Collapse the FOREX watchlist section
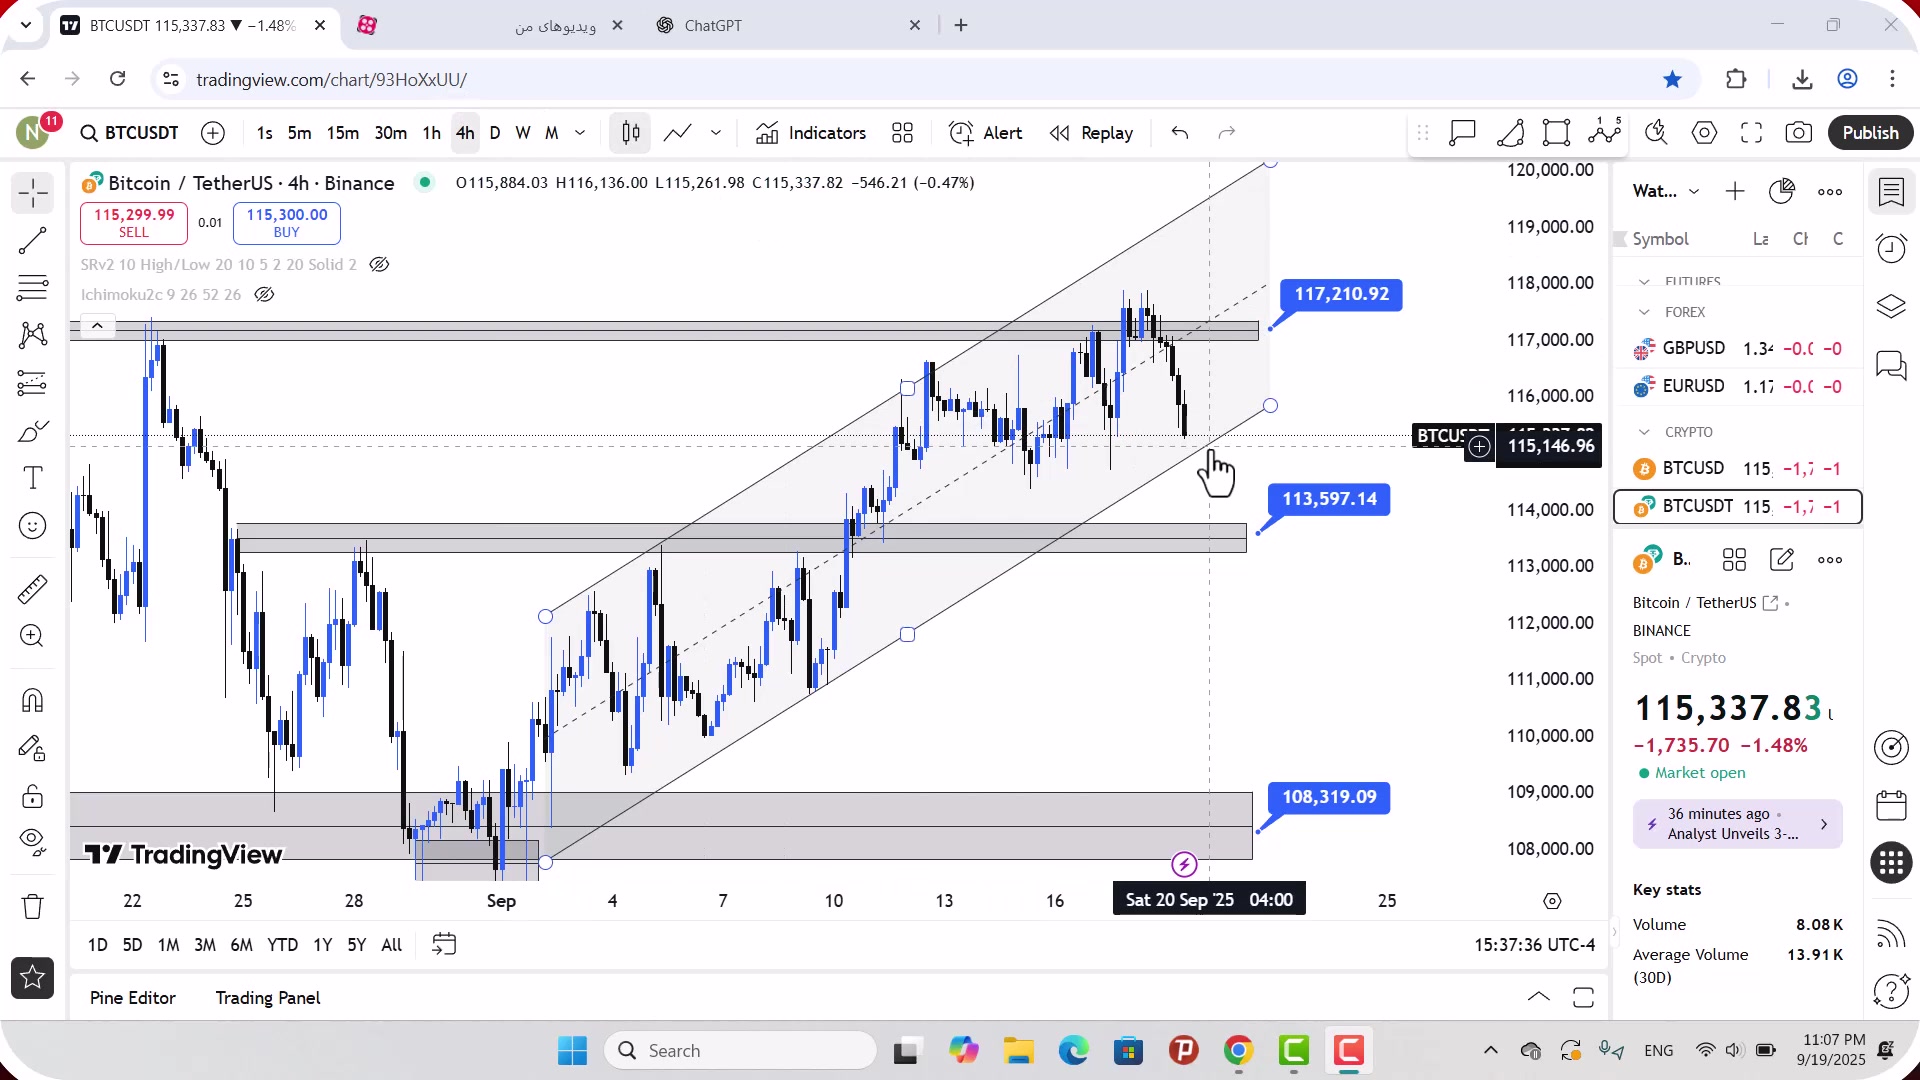This screenshot has height=1080, width=1920. pyautogui.click(x=1645, y=312)
